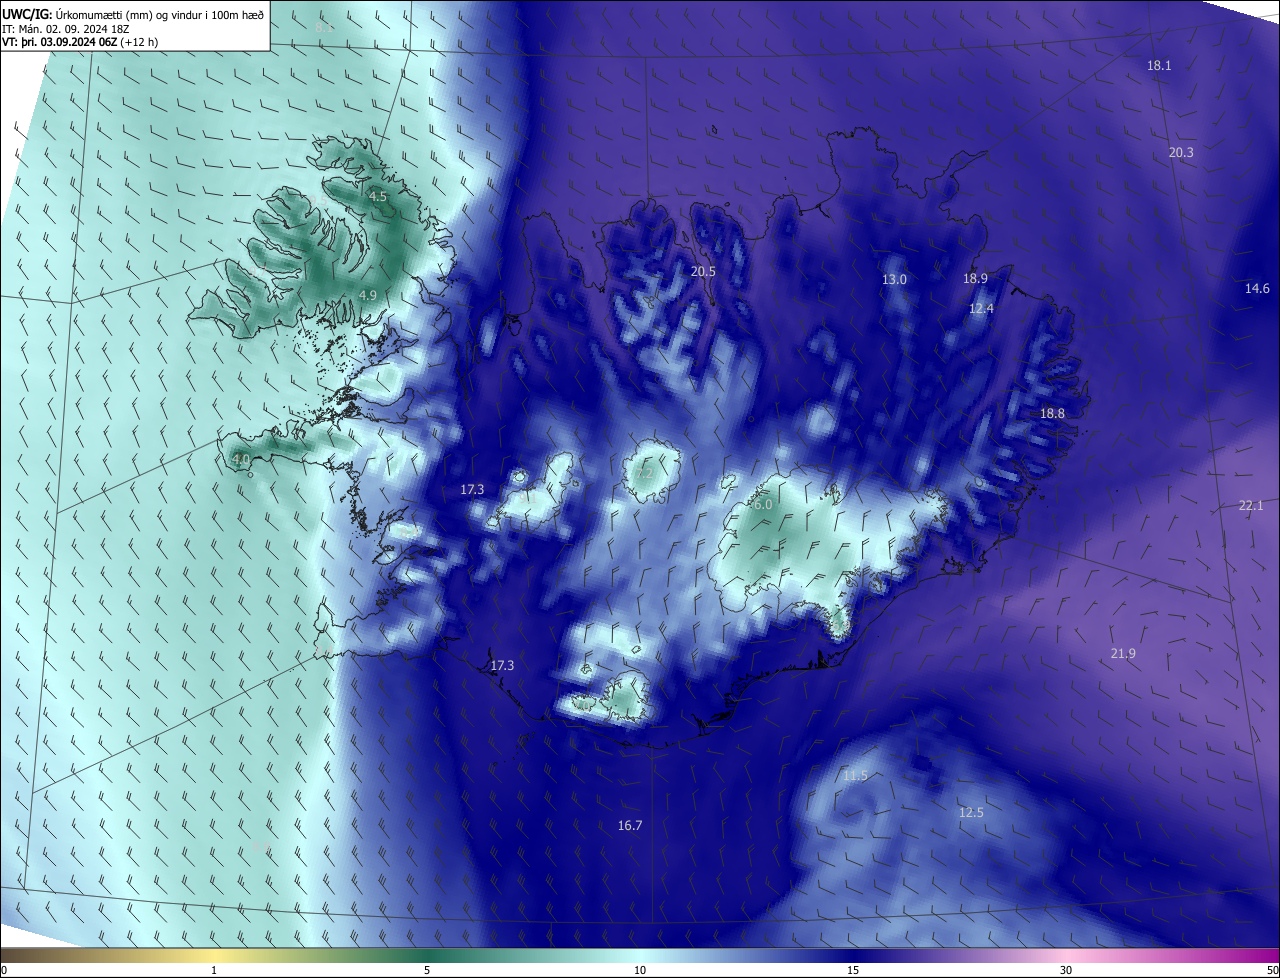Click the map value 14.6
The image size is (1280, 978).
click(1257, 288)
